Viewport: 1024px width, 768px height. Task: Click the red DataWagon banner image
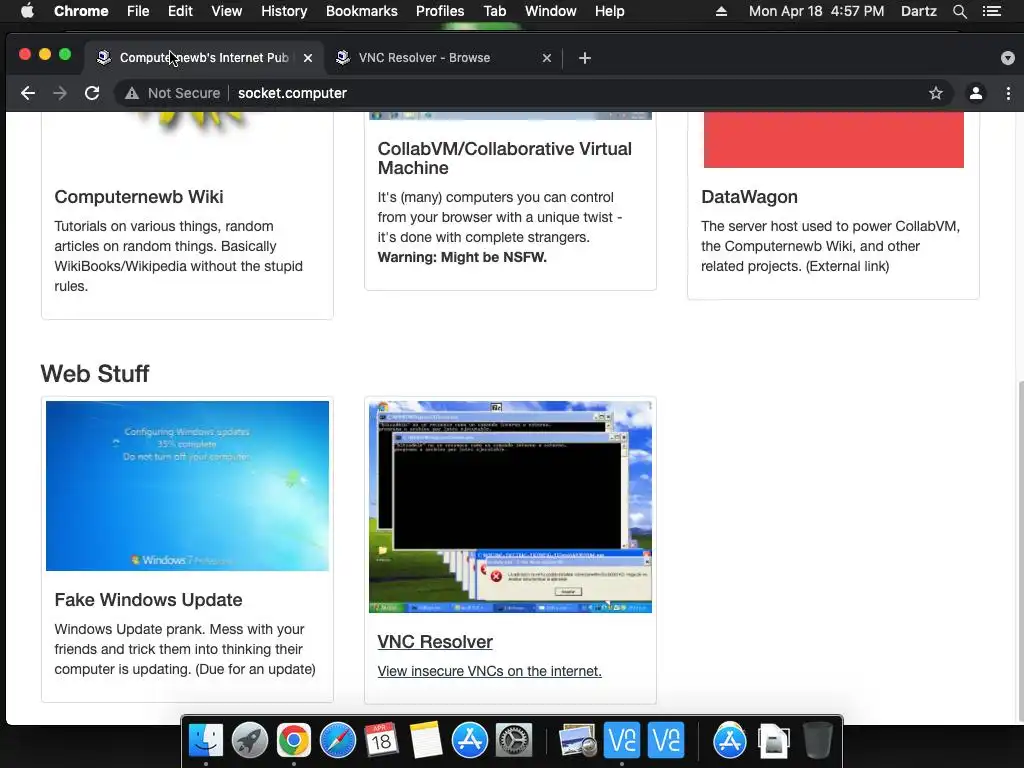[833, 140]
